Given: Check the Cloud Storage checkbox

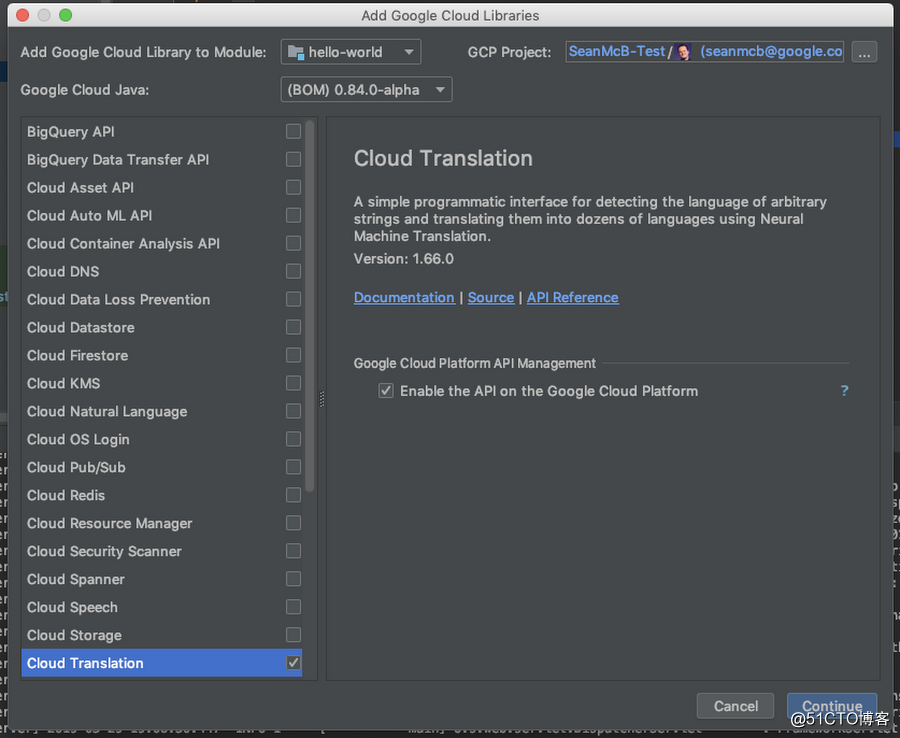Looking at the screenshot, I should pos(293,635).
